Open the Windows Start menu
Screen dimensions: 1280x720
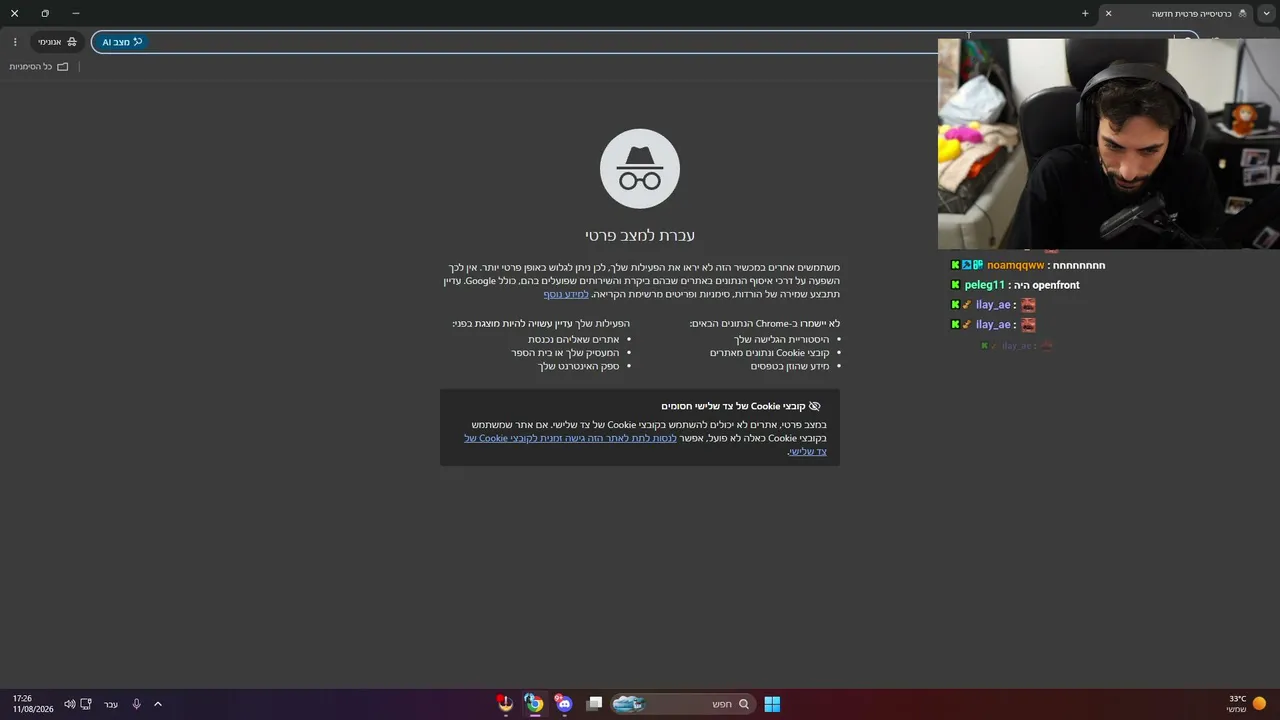(772, 704)
